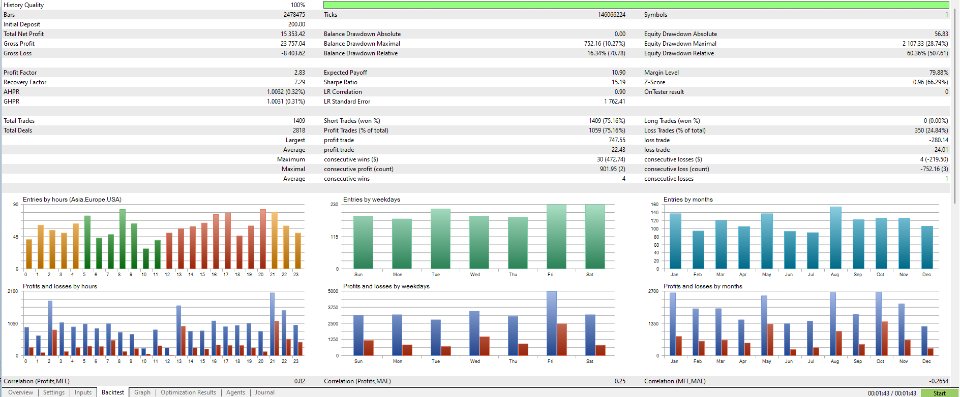960x397 pixels.
Task: Click the Total Net Profit value 15 353.42
Action: click(x=292, y=34)
